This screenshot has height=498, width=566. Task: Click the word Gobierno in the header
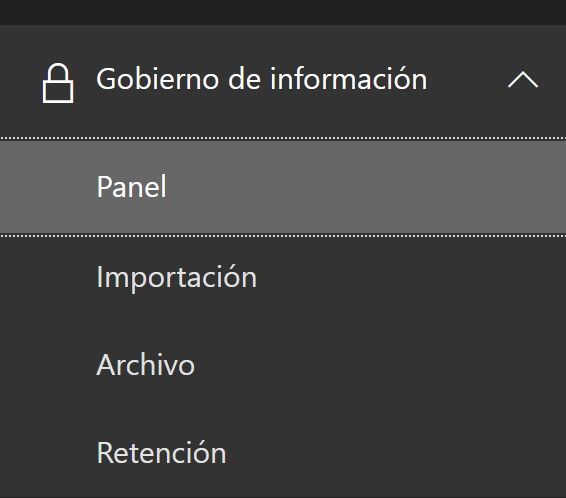pos(157,79)
